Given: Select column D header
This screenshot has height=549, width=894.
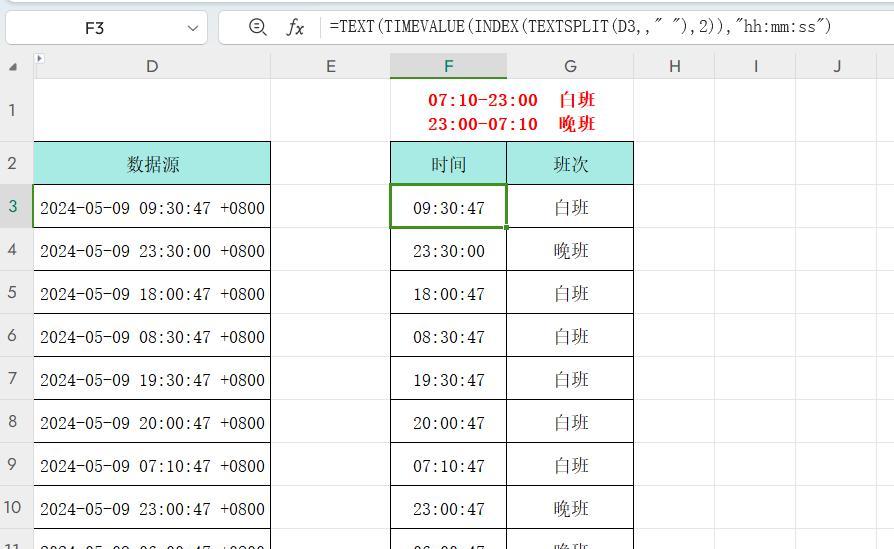Looking at the screenshot, I should [152, 66].
